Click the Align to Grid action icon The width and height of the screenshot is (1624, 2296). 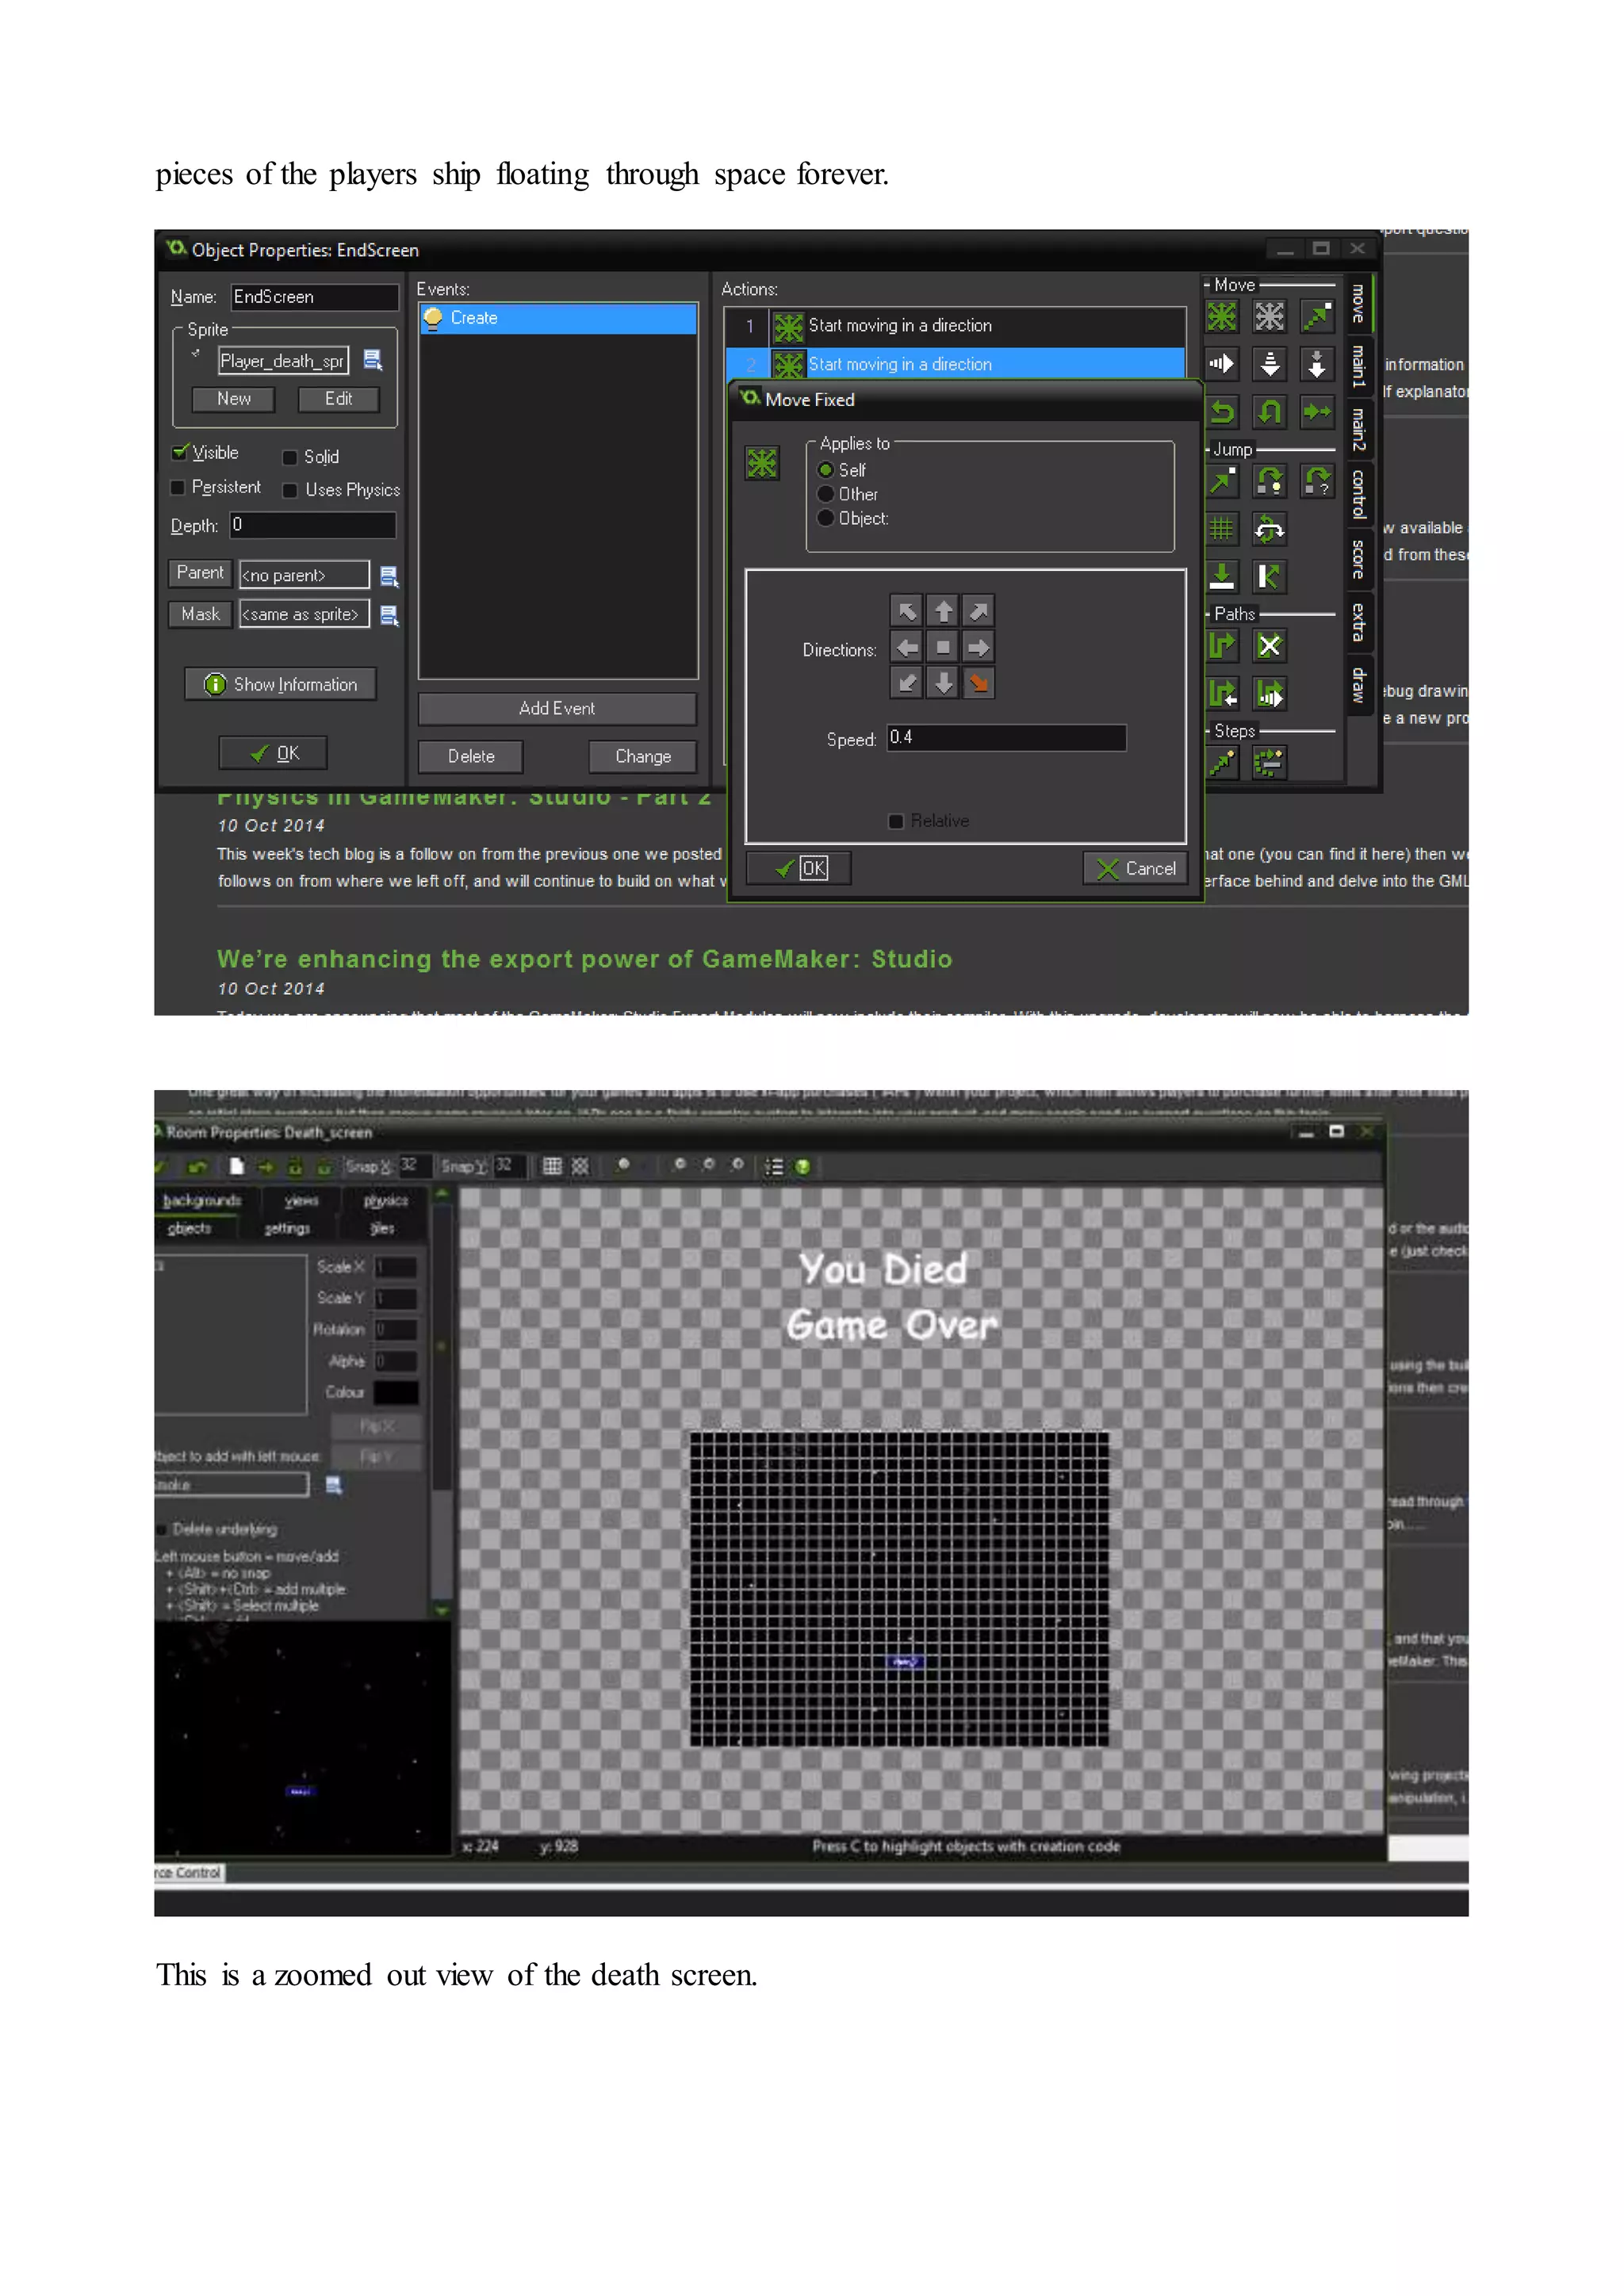coord(1221,529)
